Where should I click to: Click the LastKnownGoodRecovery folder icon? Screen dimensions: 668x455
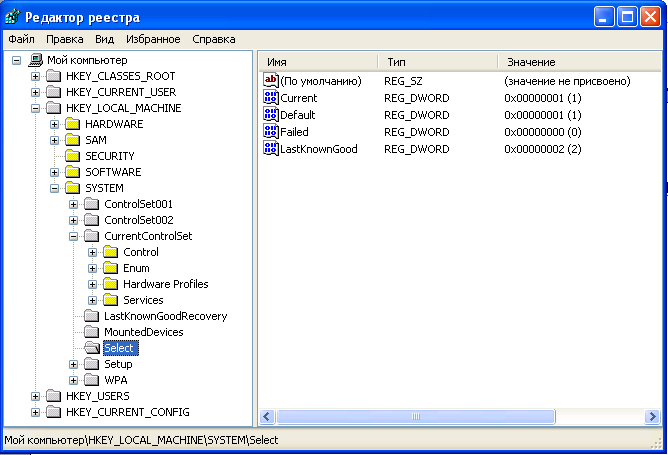click(x=92, y=316)
